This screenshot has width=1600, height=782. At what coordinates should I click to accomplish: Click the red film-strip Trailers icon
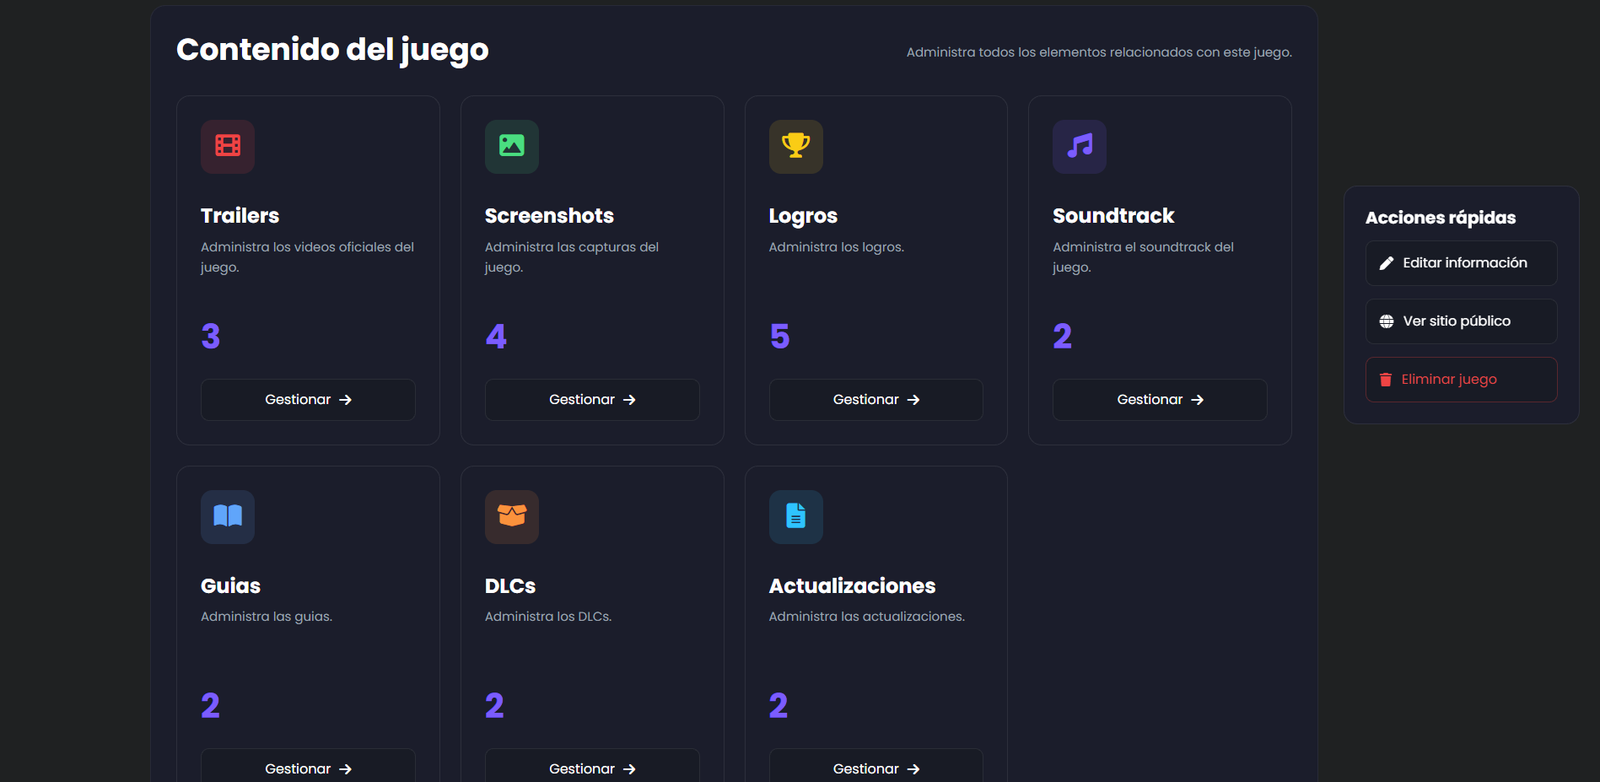228,146
